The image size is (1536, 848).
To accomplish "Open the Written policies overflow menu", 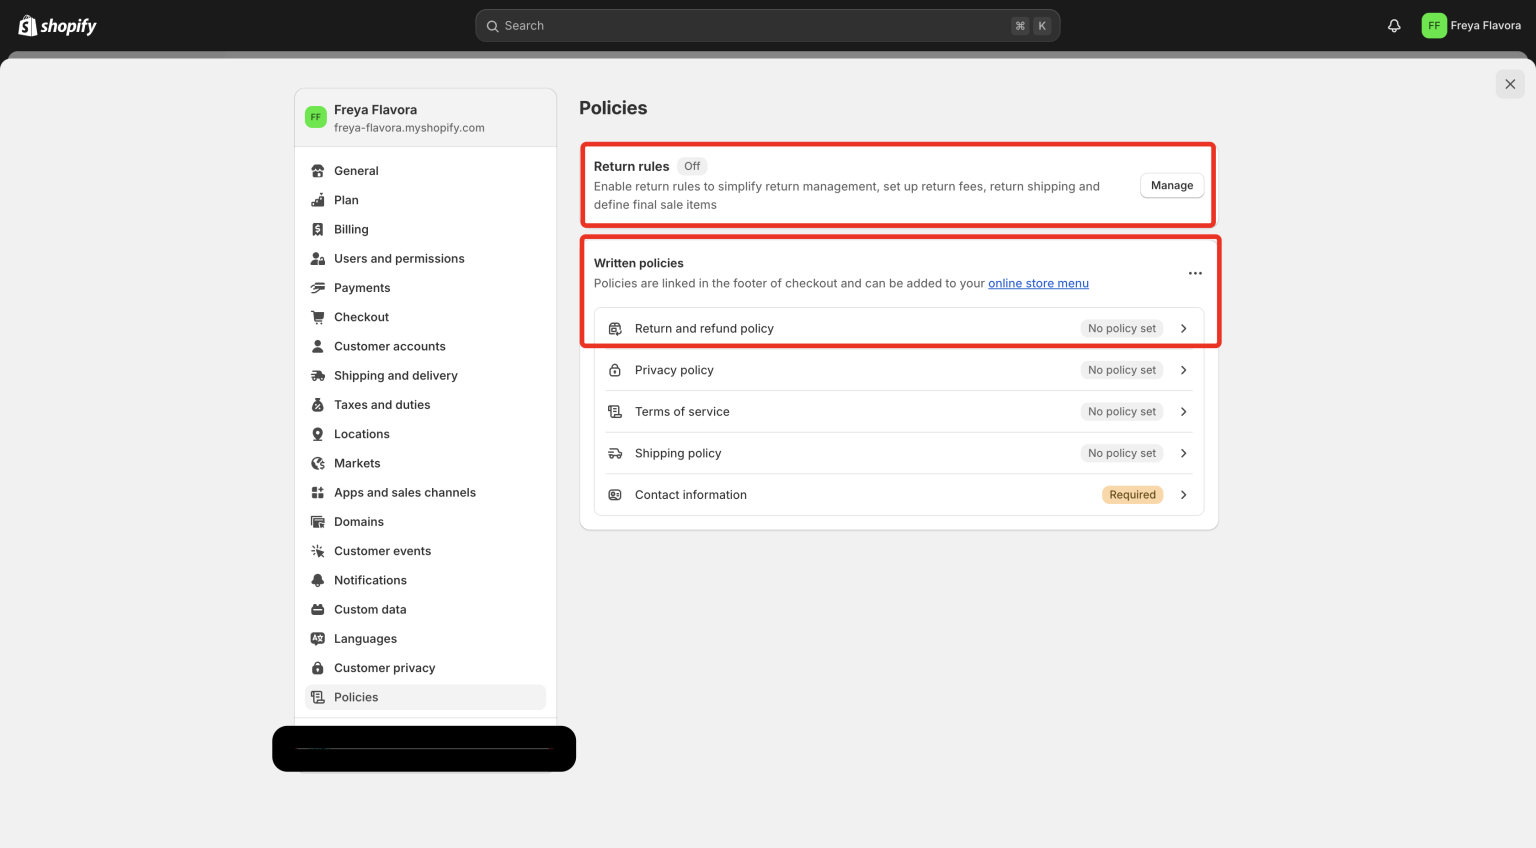I will pos(1195,272).
